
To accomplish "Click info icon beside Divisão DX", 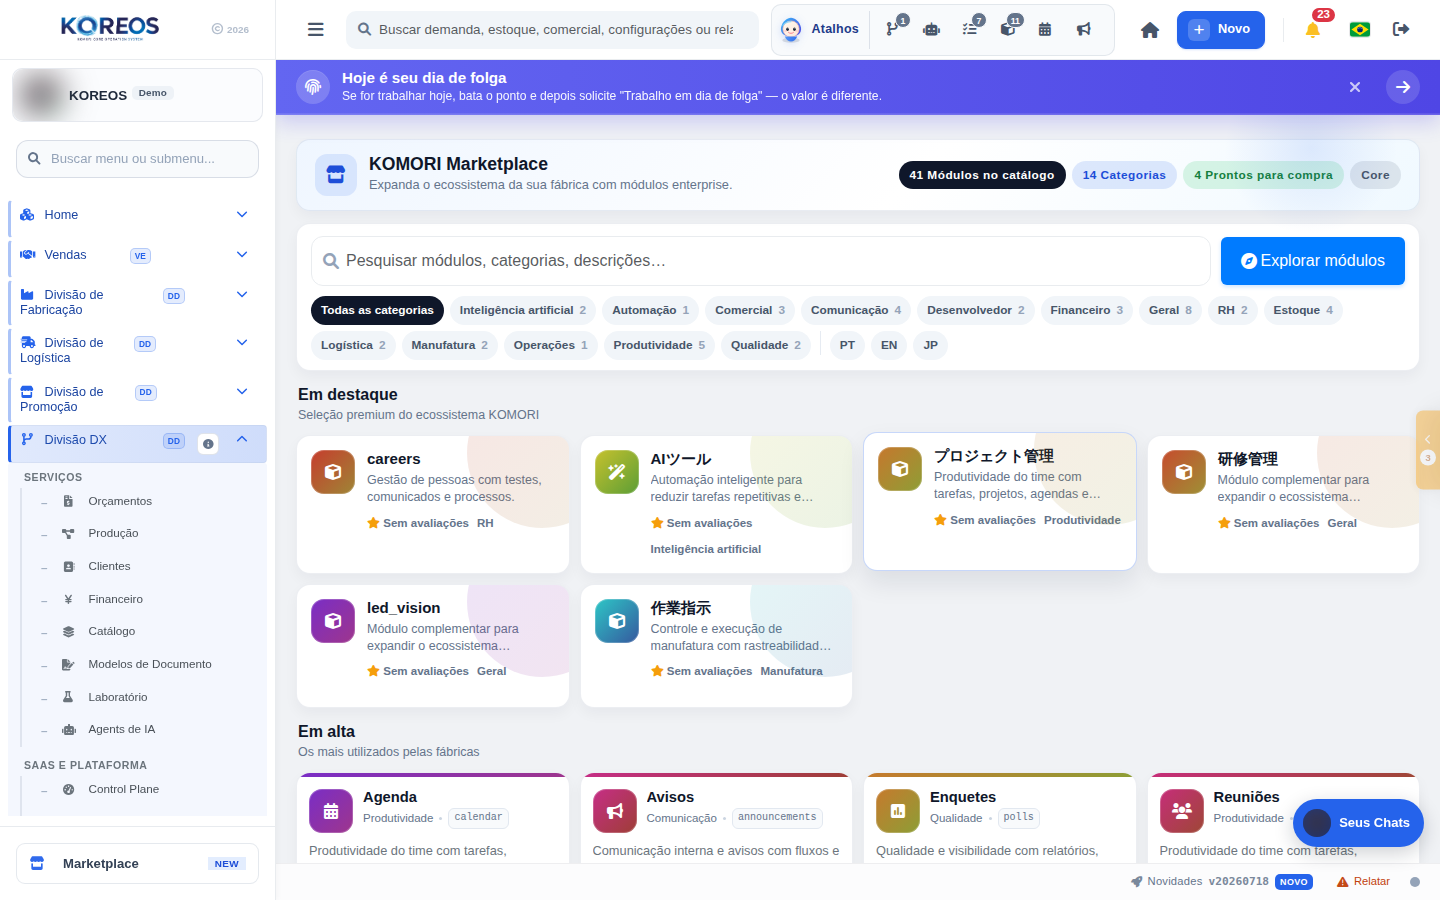I will click(x=208, y=444).
